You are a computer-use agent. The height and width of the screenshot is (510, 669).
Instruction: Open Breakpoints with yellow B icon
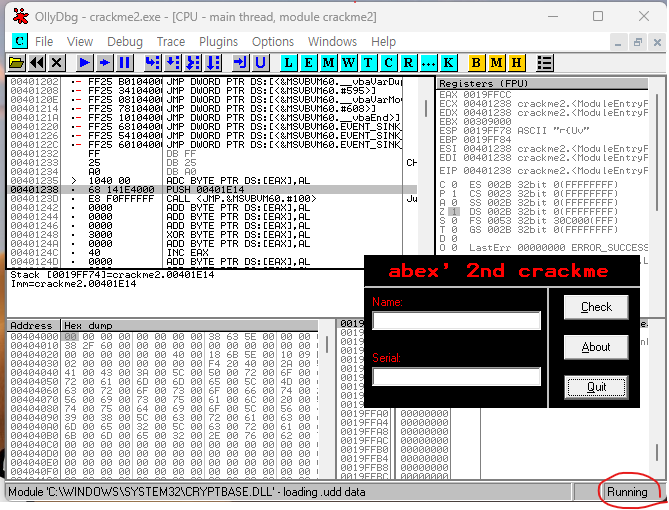click(476, 63)
